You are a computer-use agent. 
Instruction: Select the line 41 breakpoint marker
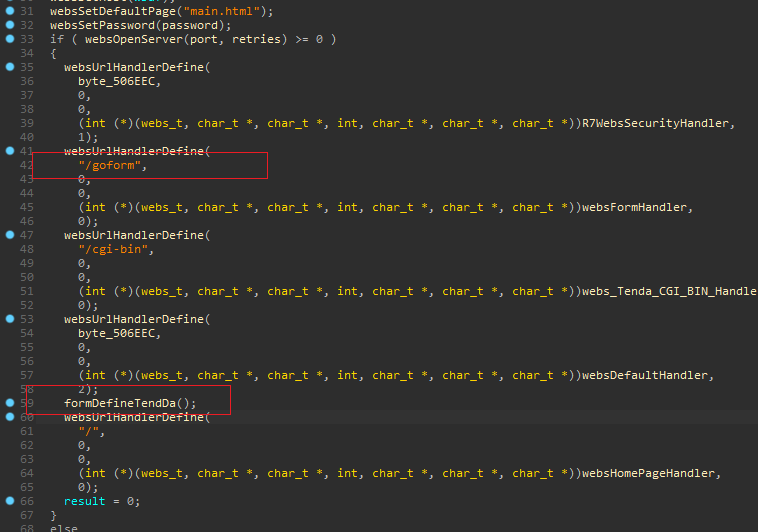tap(10, 151)
